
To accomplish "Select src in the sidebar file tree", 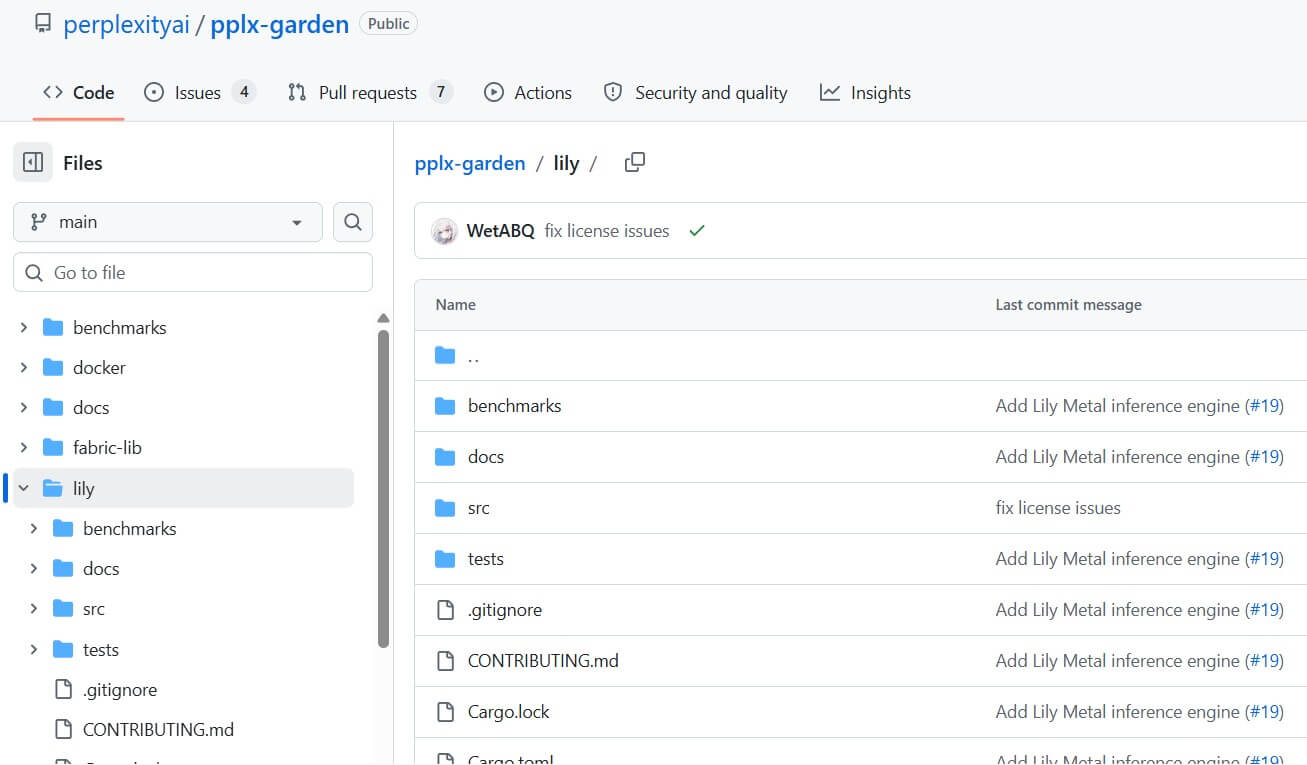I will [x=94, y=609].
